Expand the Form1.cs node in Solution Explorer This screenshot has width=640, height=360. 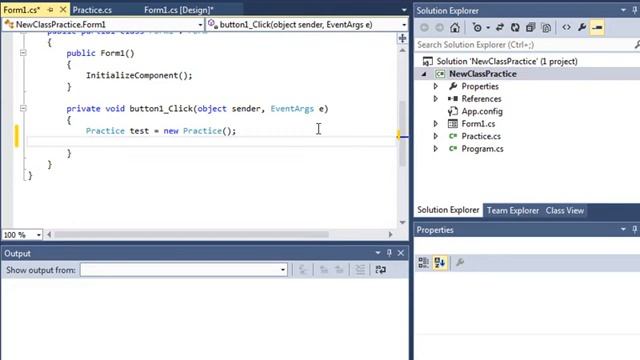[x=436, y=124]
